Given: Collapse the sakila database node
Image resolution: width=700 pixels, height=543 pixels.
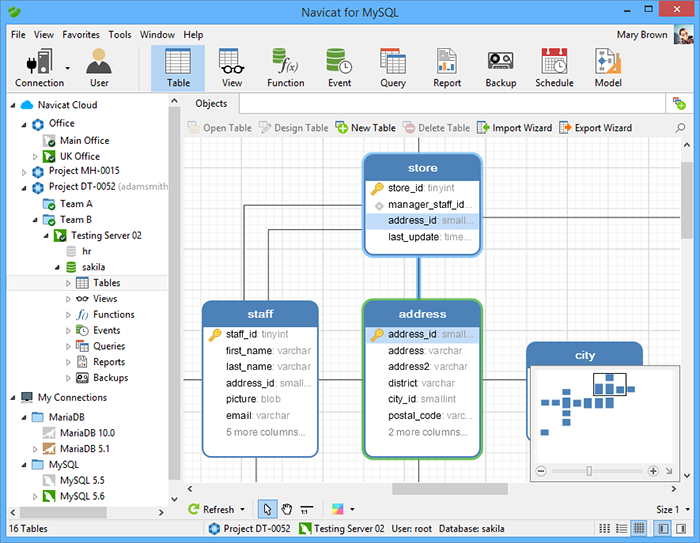Looking at the screenshot, I should [57, 267].
